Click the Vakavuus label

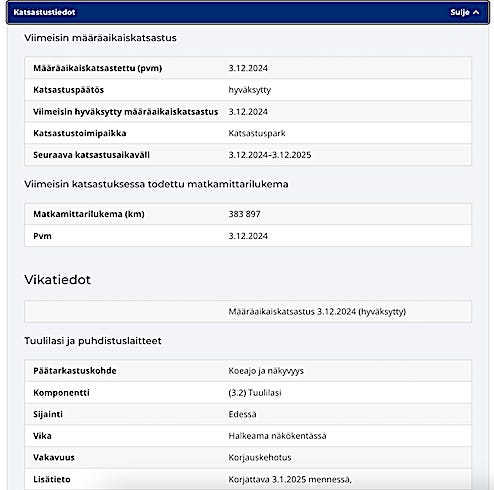[x=54, y=457]
